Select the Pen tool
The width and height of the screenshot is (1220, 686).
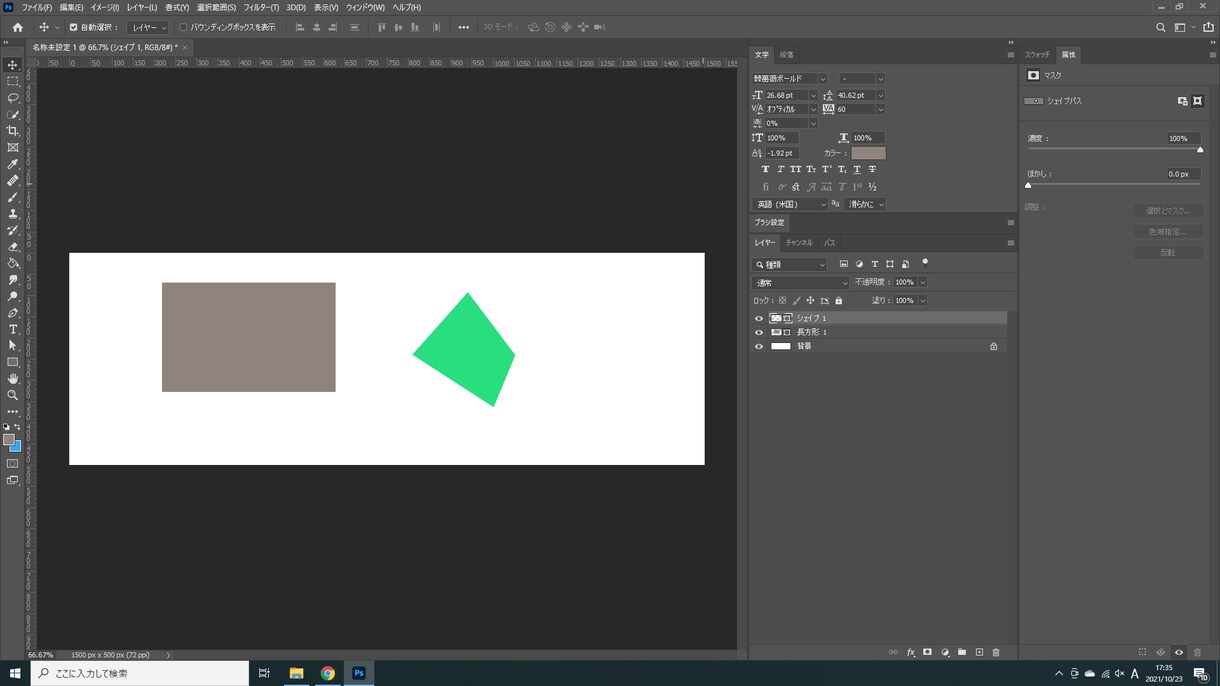(13, 313)
